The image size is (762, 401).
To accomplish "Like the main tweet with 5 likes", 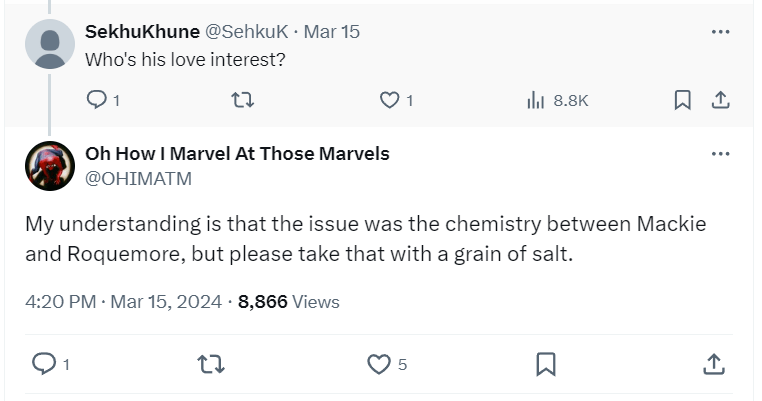I will [x=378, y=364].
